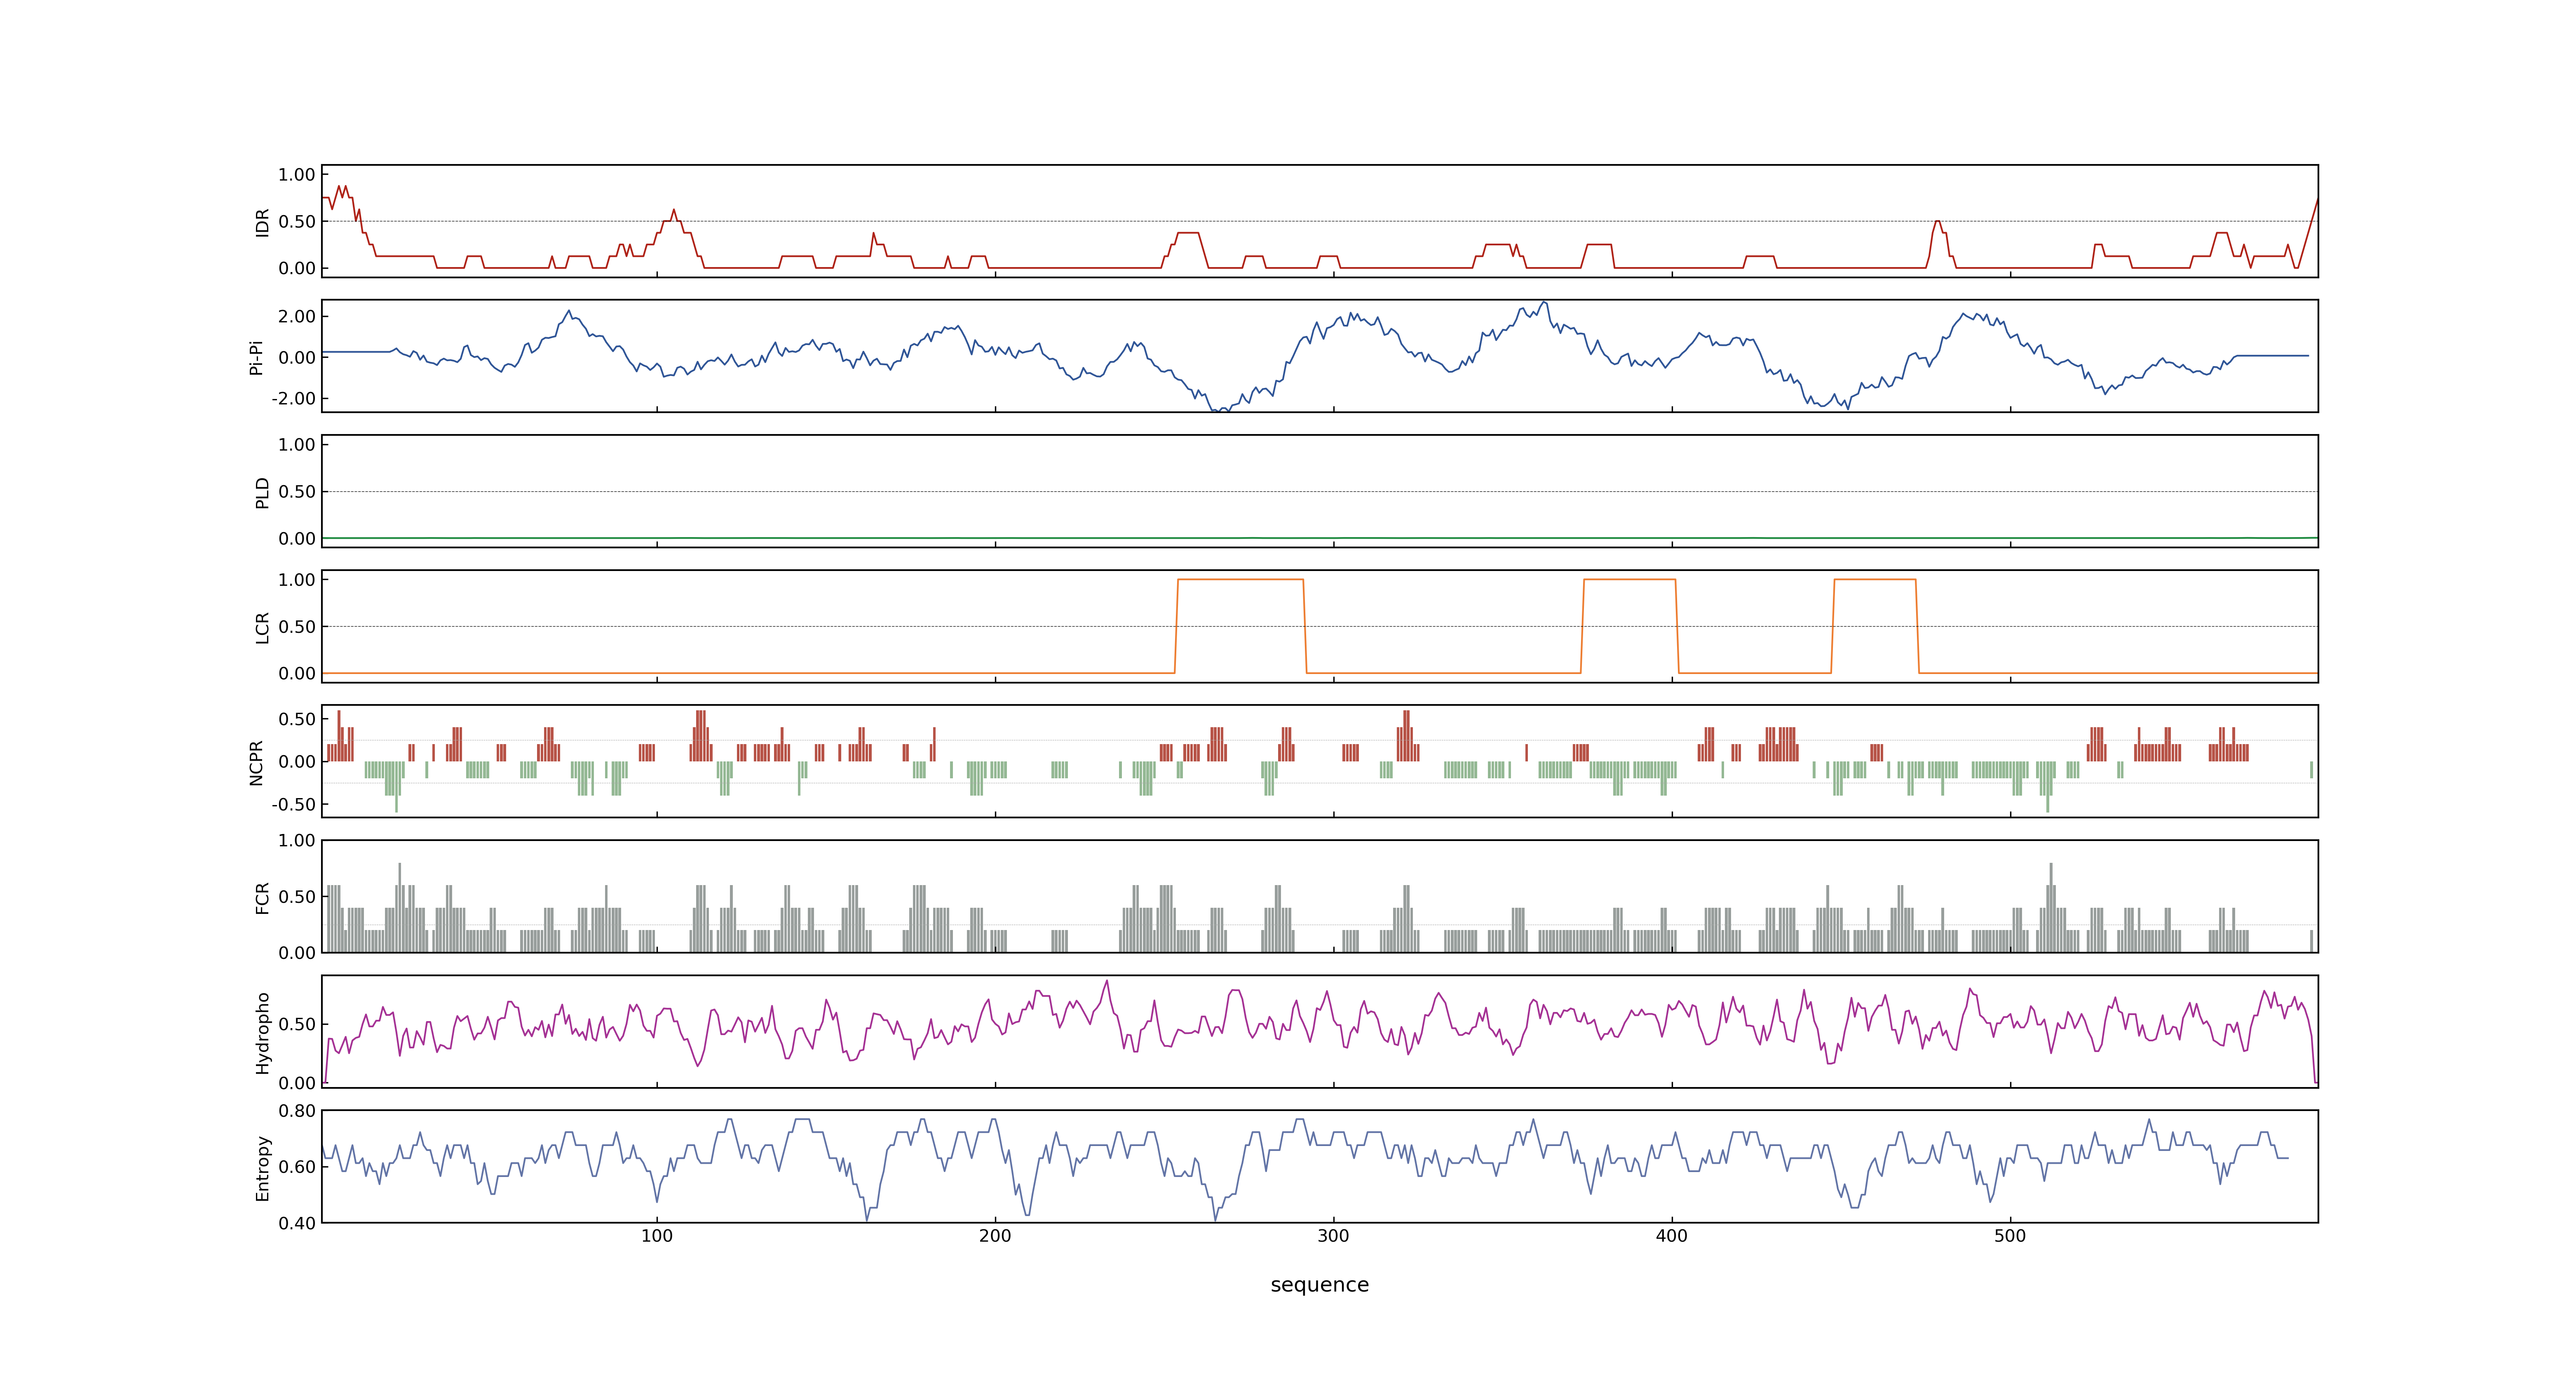Click the FCR y-axis label

pos(262,897)
